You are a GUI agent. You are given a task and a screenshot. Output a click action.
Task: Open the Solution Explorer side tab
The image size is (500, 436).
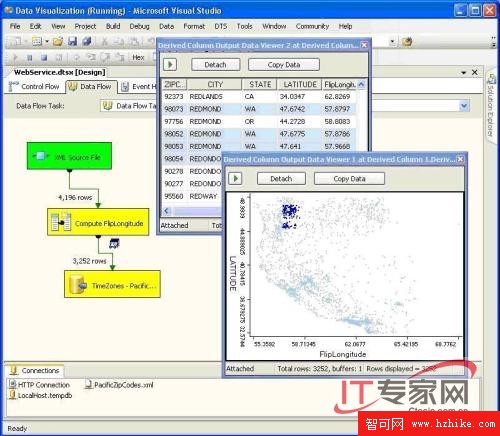click(491, 106)
